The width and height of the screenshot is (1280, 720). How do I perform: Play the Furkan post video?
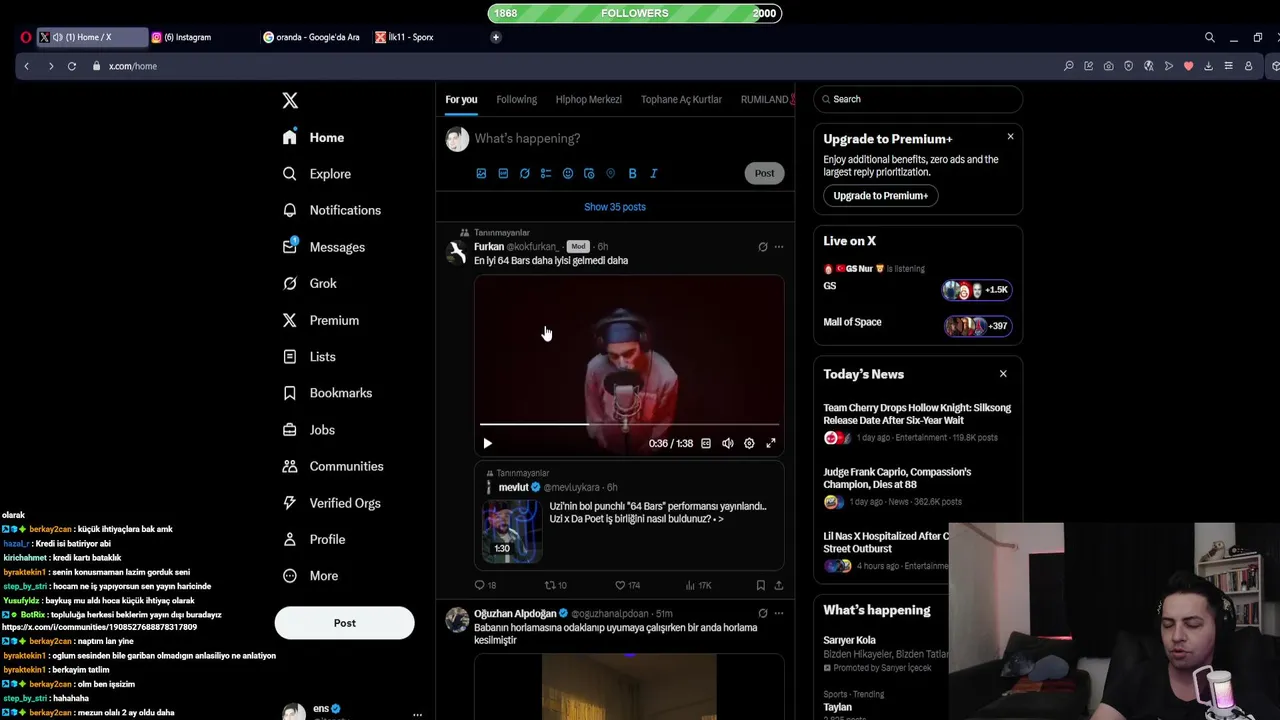[488, 443]
